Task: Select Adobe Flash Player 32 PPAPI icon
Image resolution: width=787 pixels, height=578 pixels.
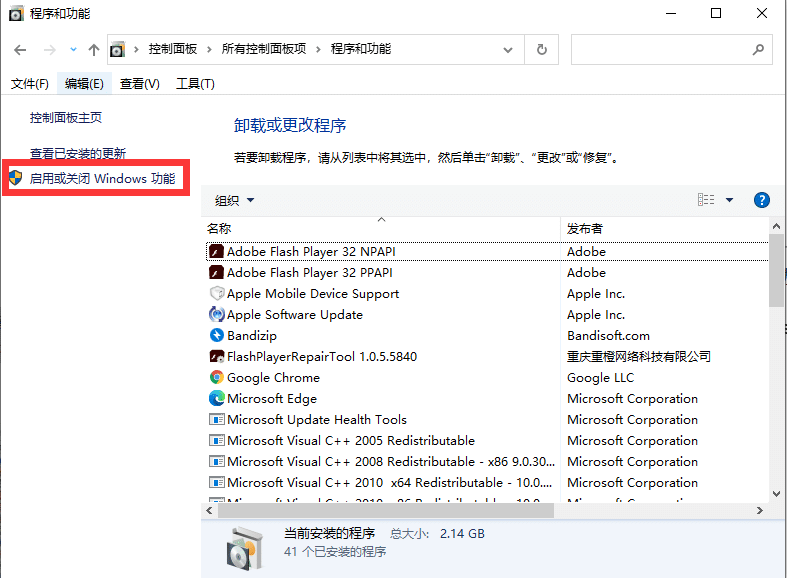Action: pyautogui.click(x=216, y=272)
